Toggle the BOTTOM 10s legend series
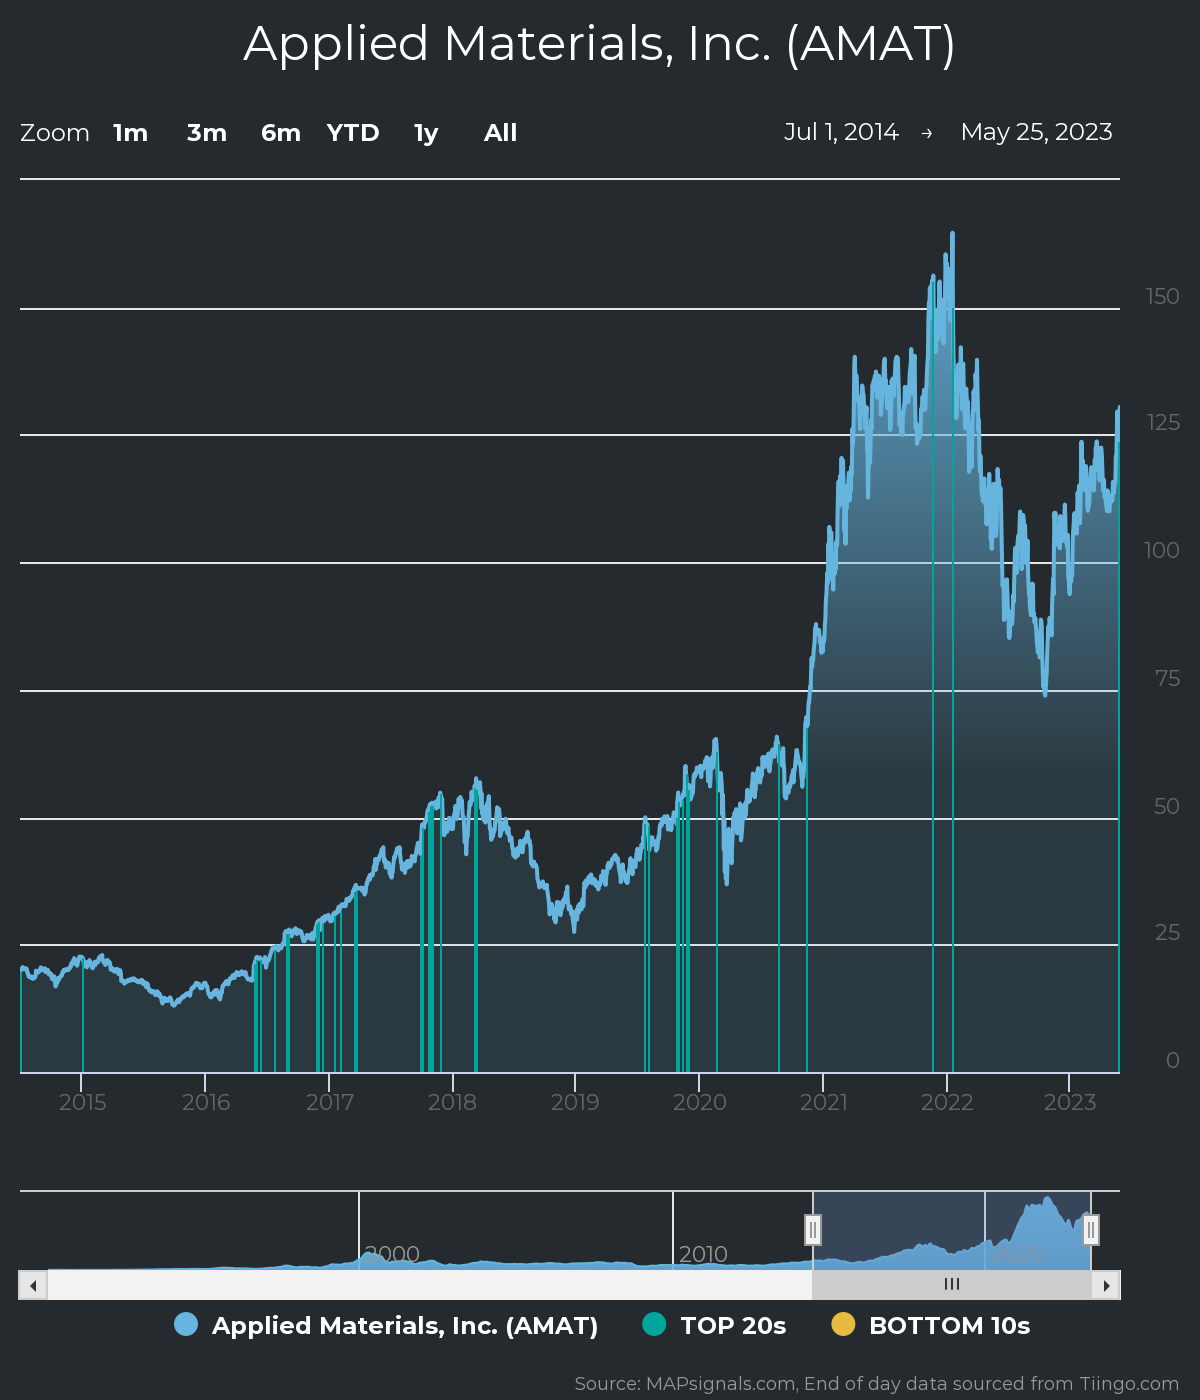Screen dimensions: 1200x1400 pyautogui.click(x=931, y=1326)
